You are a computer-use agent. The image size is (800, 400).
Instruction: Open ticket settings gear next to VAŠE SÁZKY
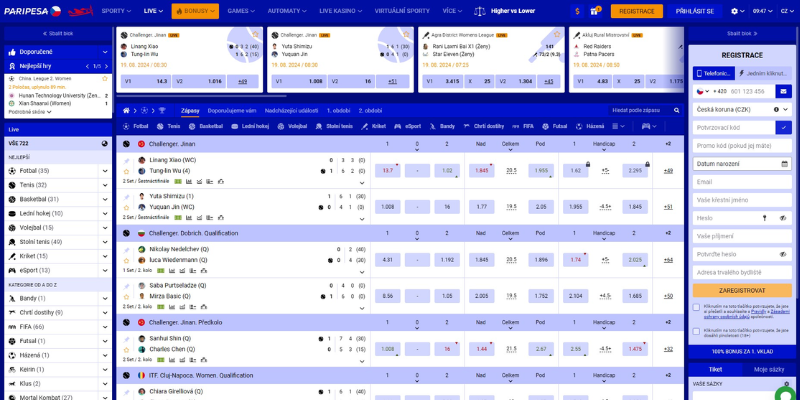pos(786,384)
